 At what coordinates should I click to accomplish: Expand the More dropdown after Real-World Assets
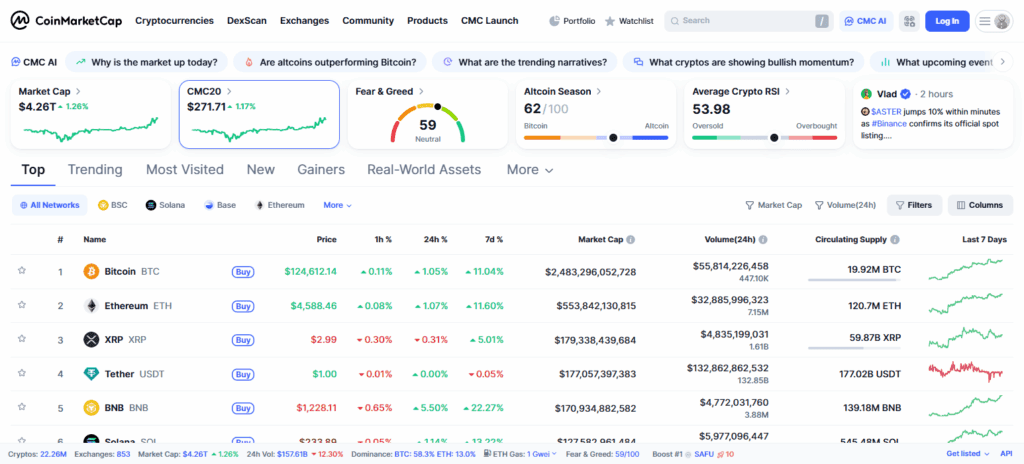click(529, 170)
